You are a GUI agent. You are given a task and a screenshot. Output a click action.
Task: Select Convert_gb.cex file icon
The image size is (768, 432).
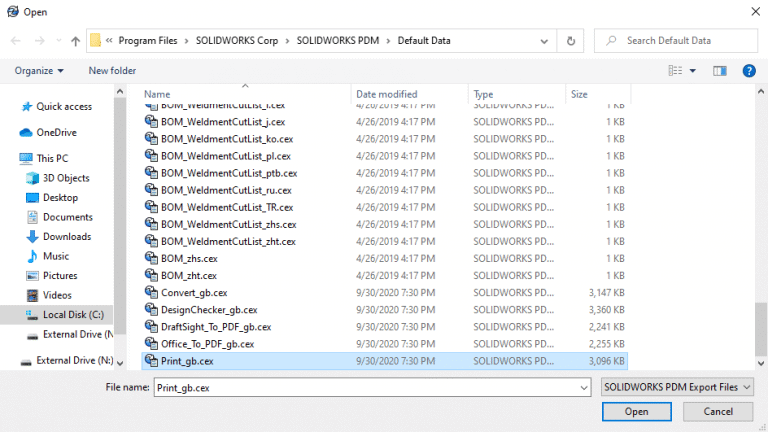coord(151,292)
